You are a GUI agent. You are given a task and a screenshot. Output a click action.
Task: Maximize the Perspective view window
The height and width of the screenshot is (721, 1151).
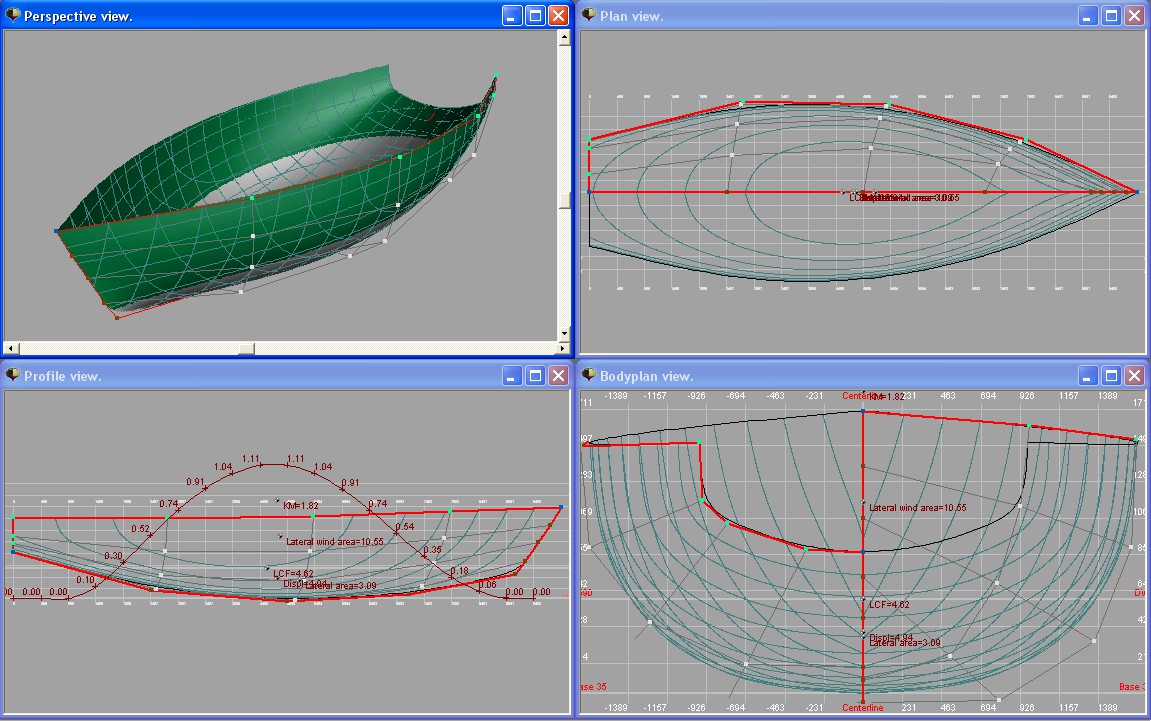[536, 15]
